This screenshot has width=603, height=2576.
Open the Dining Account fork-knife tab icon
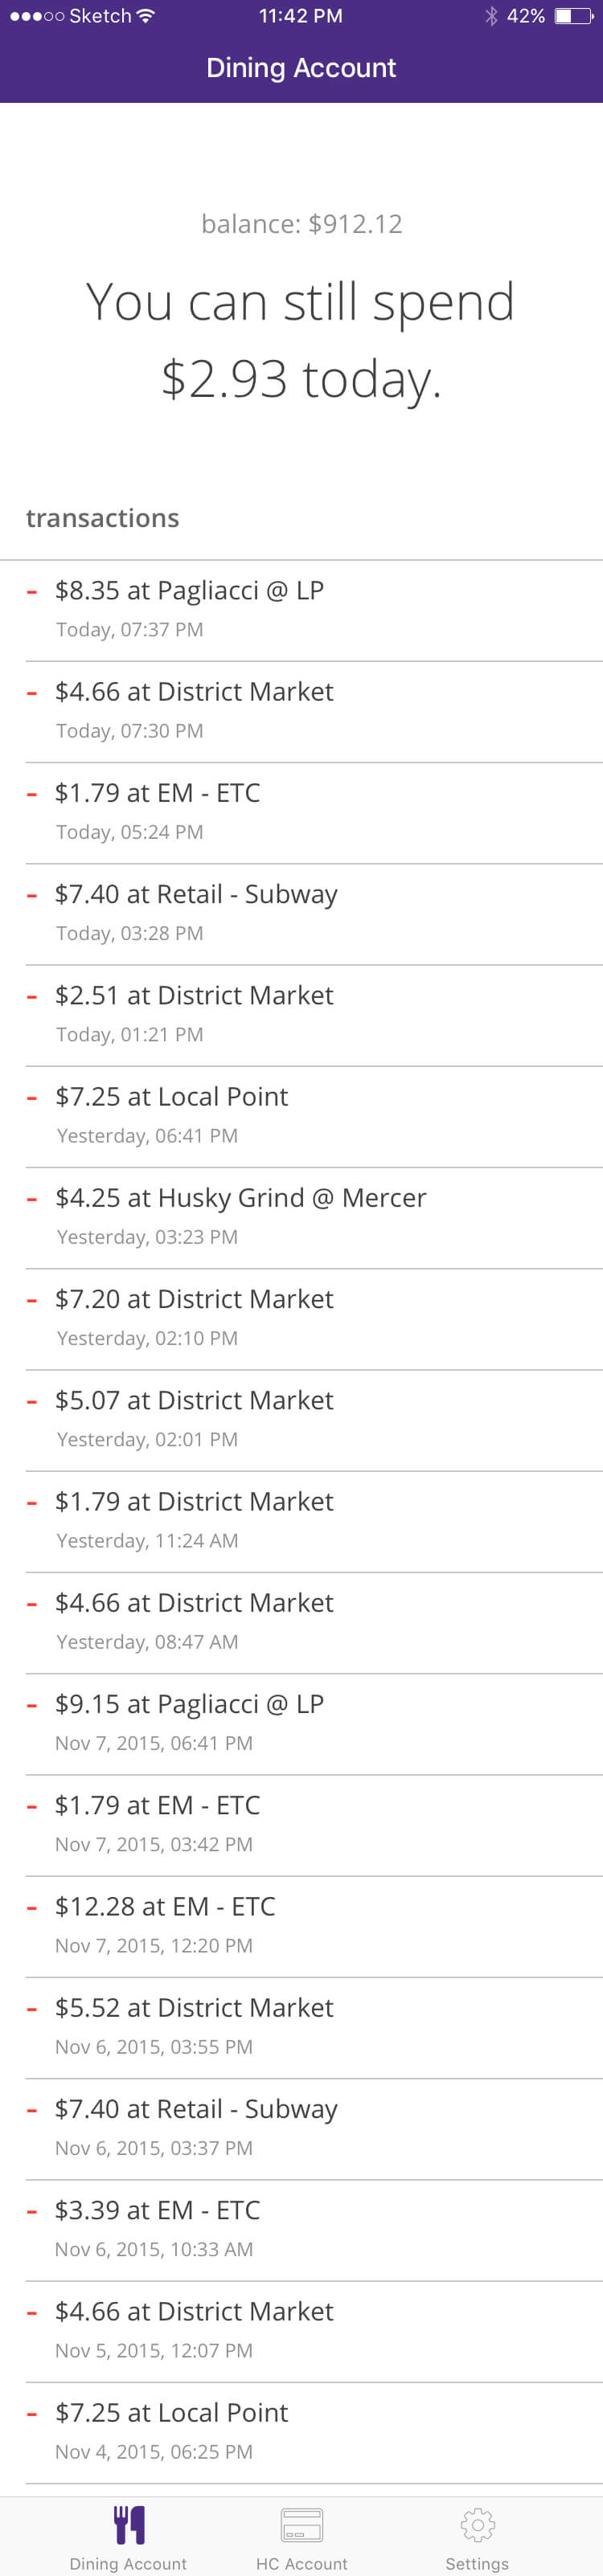point(129,2524)
